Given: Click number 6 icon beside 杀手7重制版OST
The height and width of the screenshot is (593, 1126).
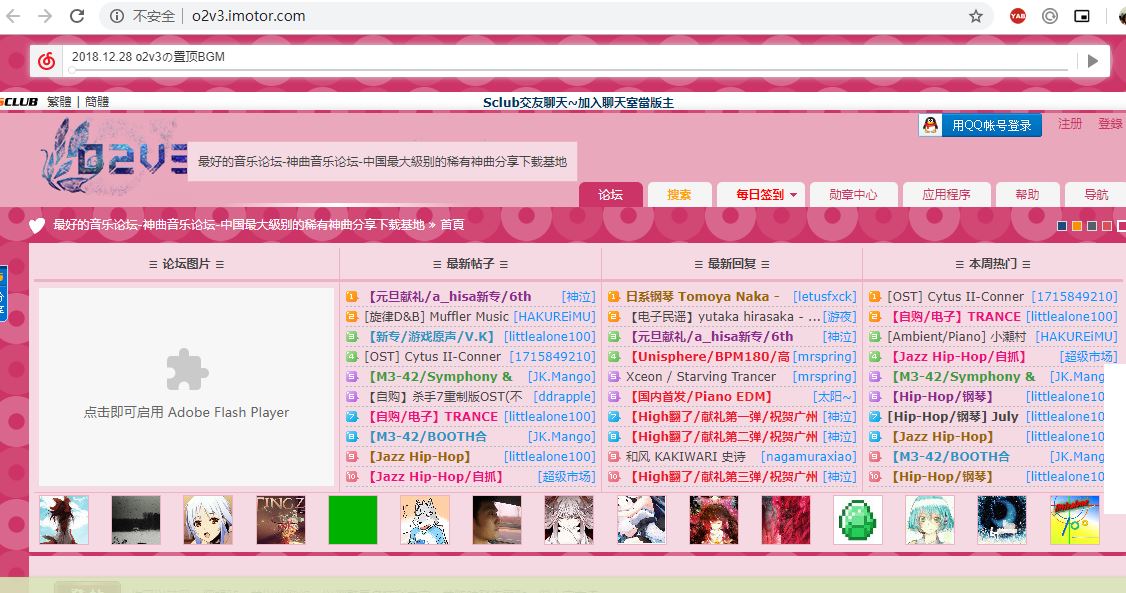Looking at the screenshot, I should (x=352, y=396).
